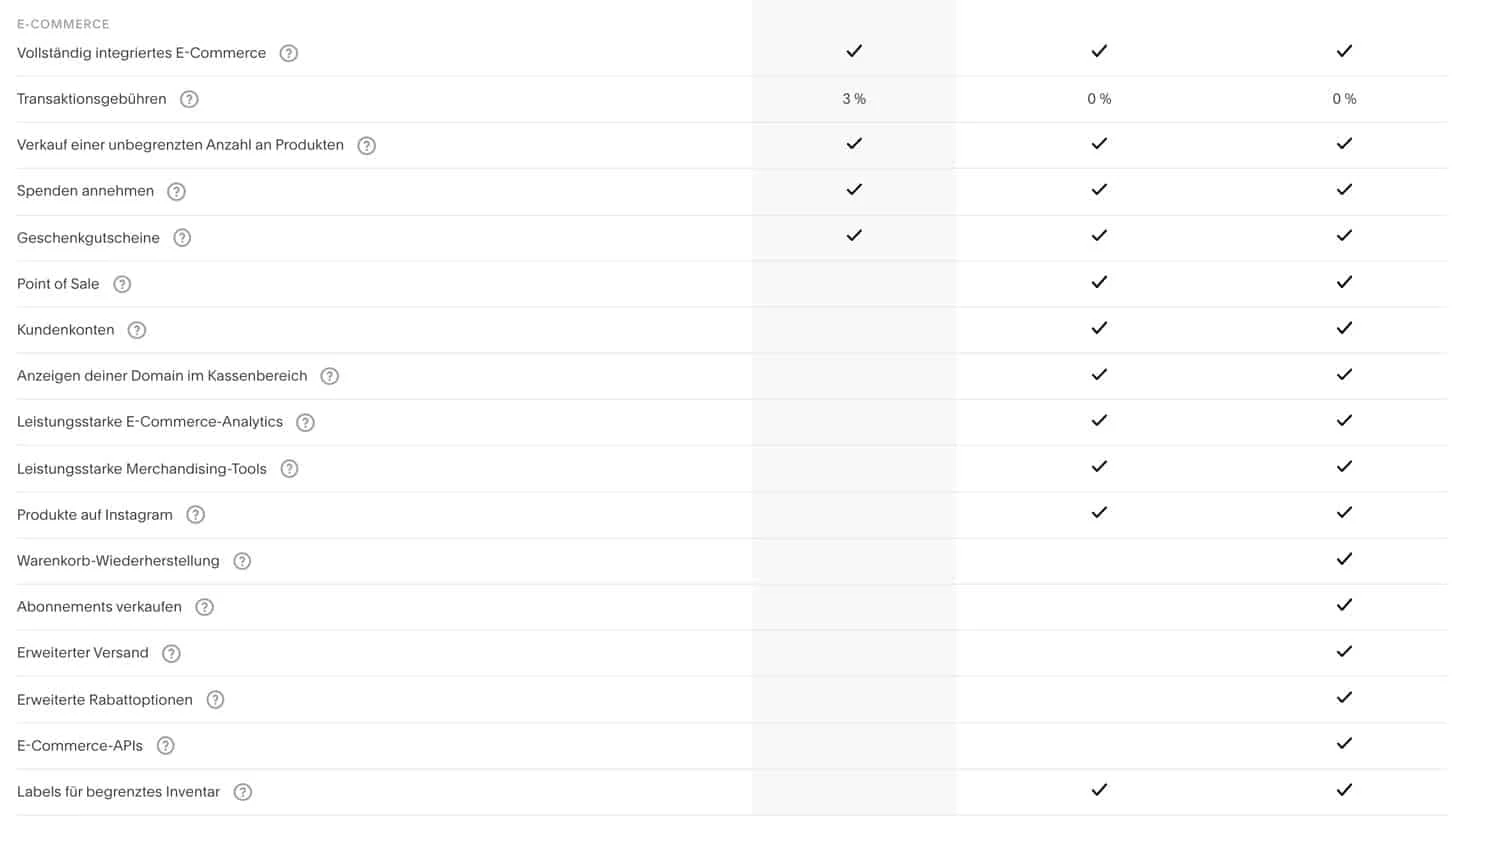The image size is (1500, 846).
Task: Click the help icon beside Point of Sale
Action: click(121, 284)
